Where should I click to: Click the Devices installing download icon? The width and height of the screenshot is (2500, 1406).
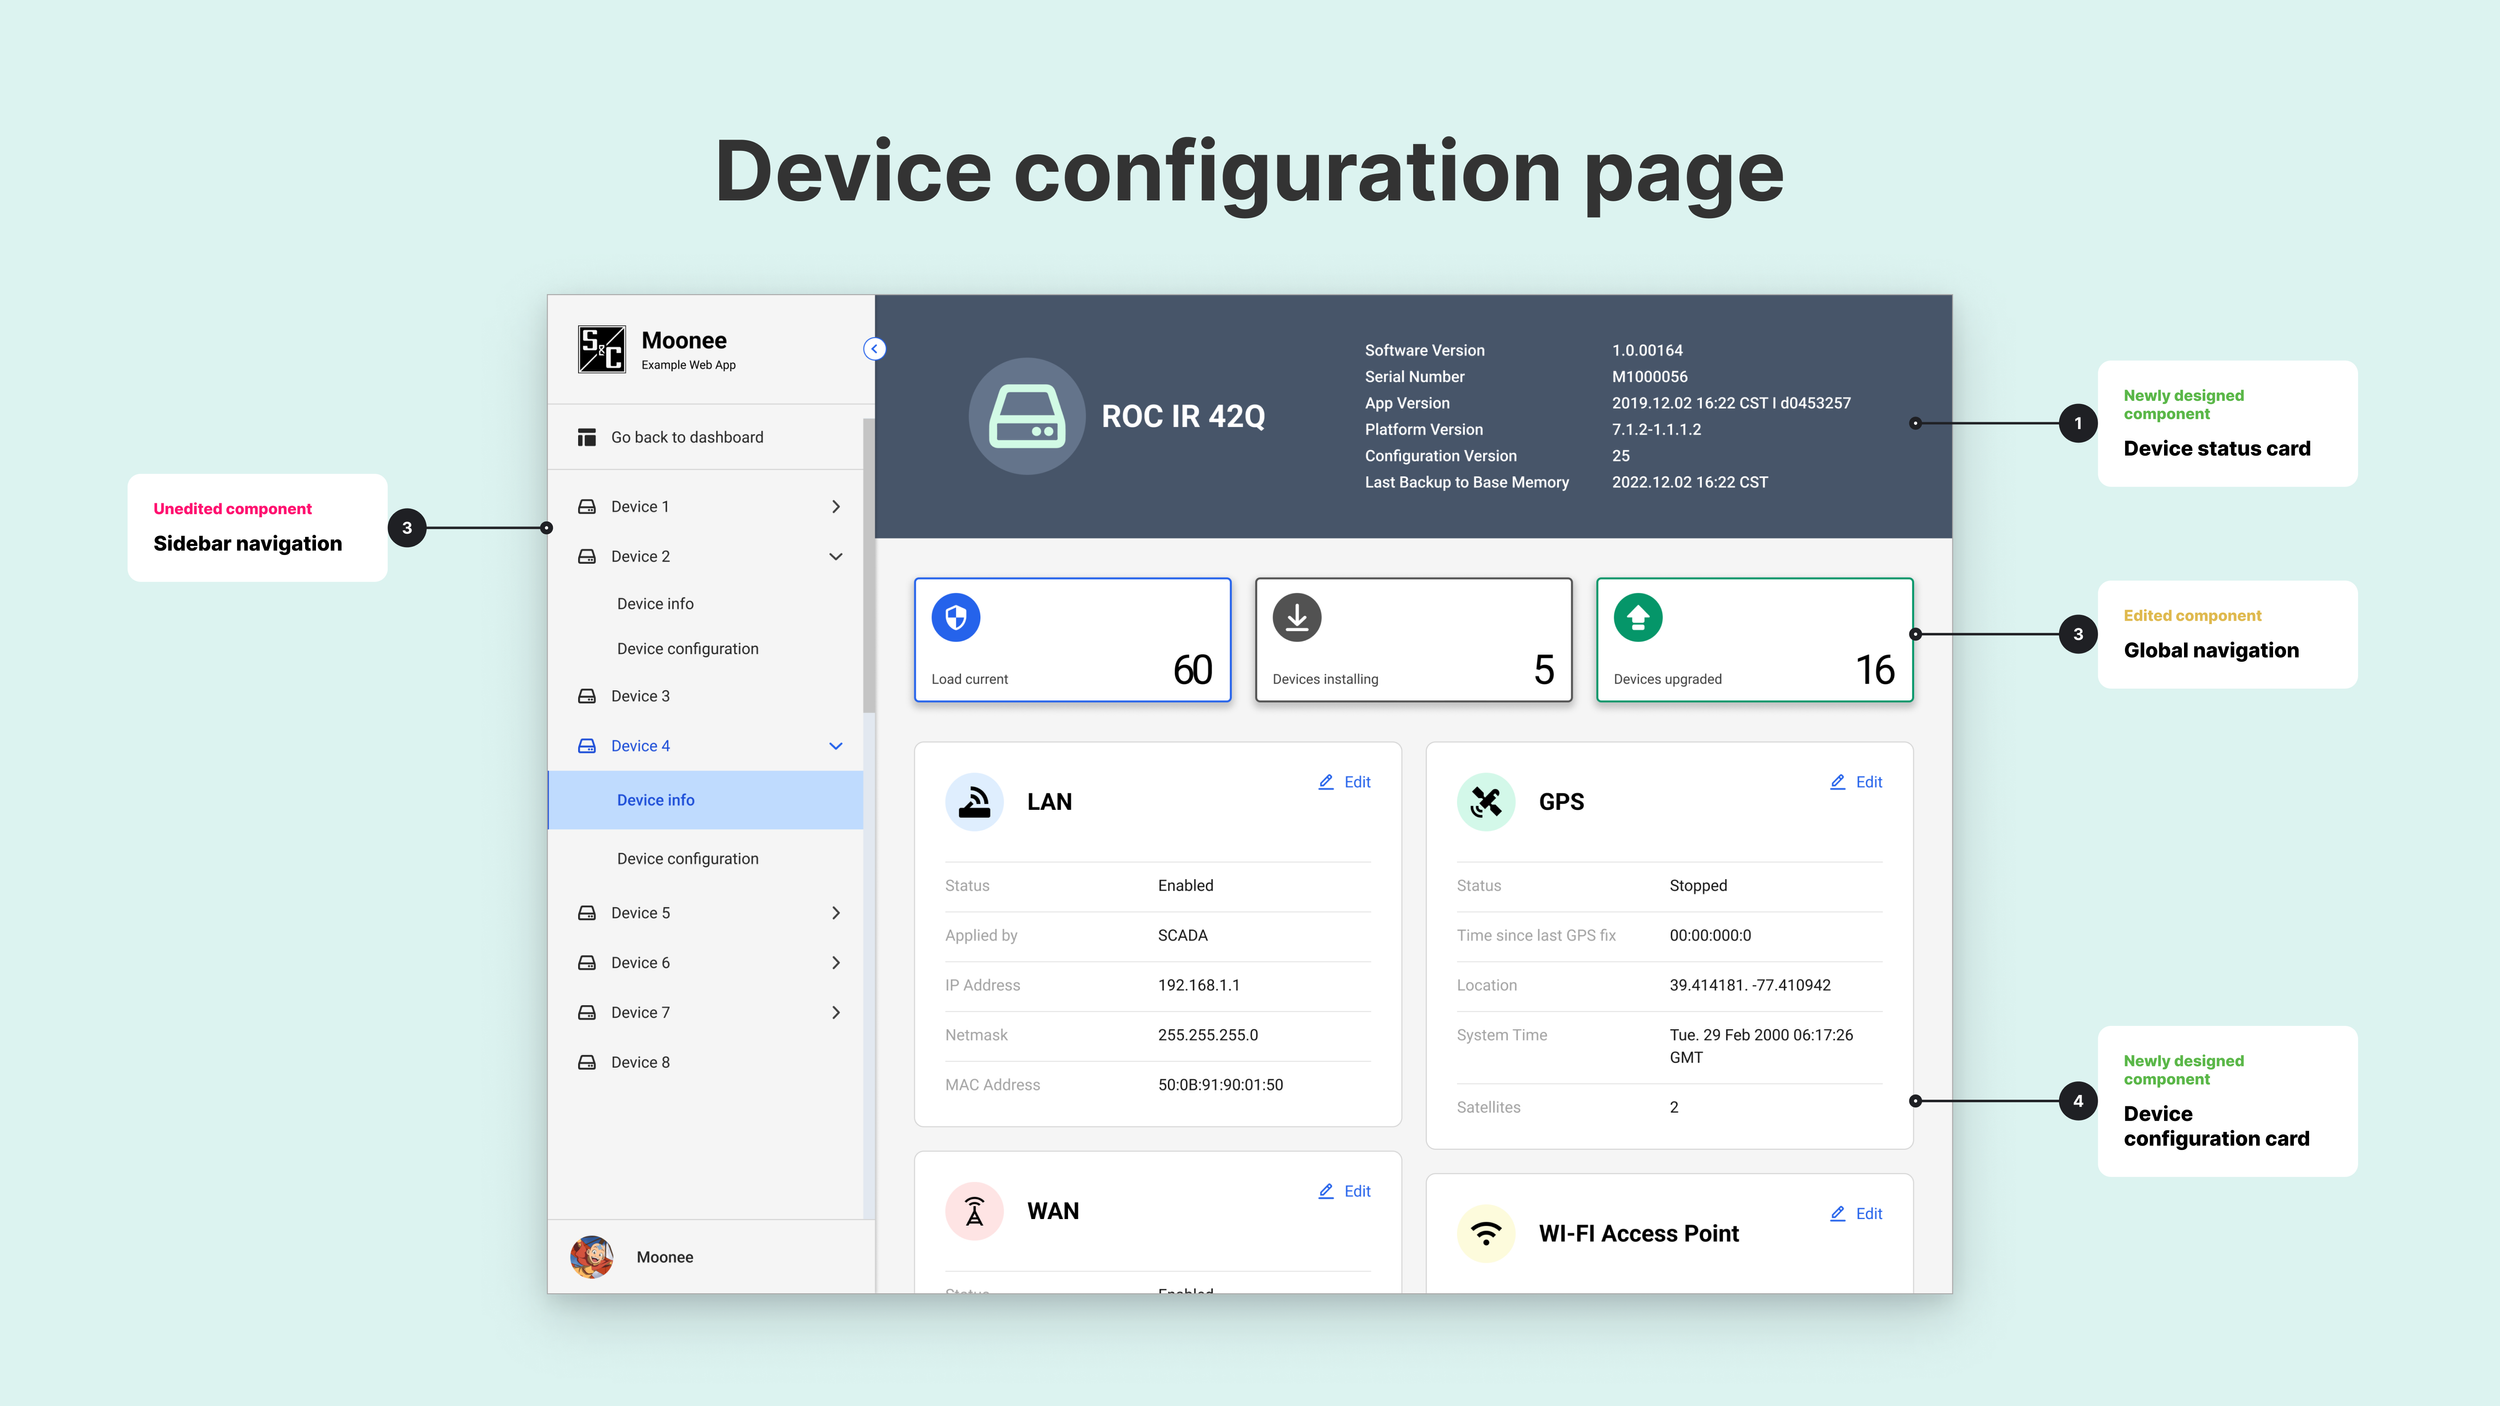click(1296, 618)
